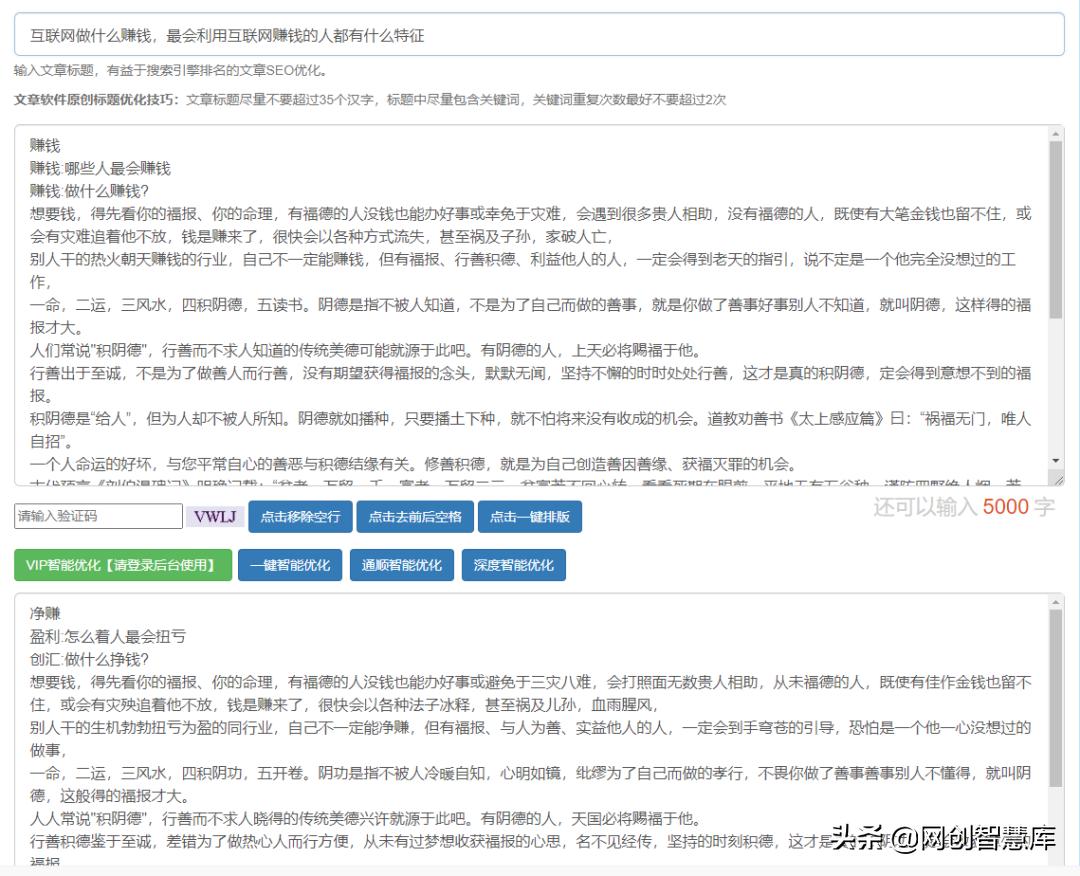The height and width of the screenshot is (876, 1080).
Task: Click the resize grip of source text area
Action: click(x=1057, y=479)
